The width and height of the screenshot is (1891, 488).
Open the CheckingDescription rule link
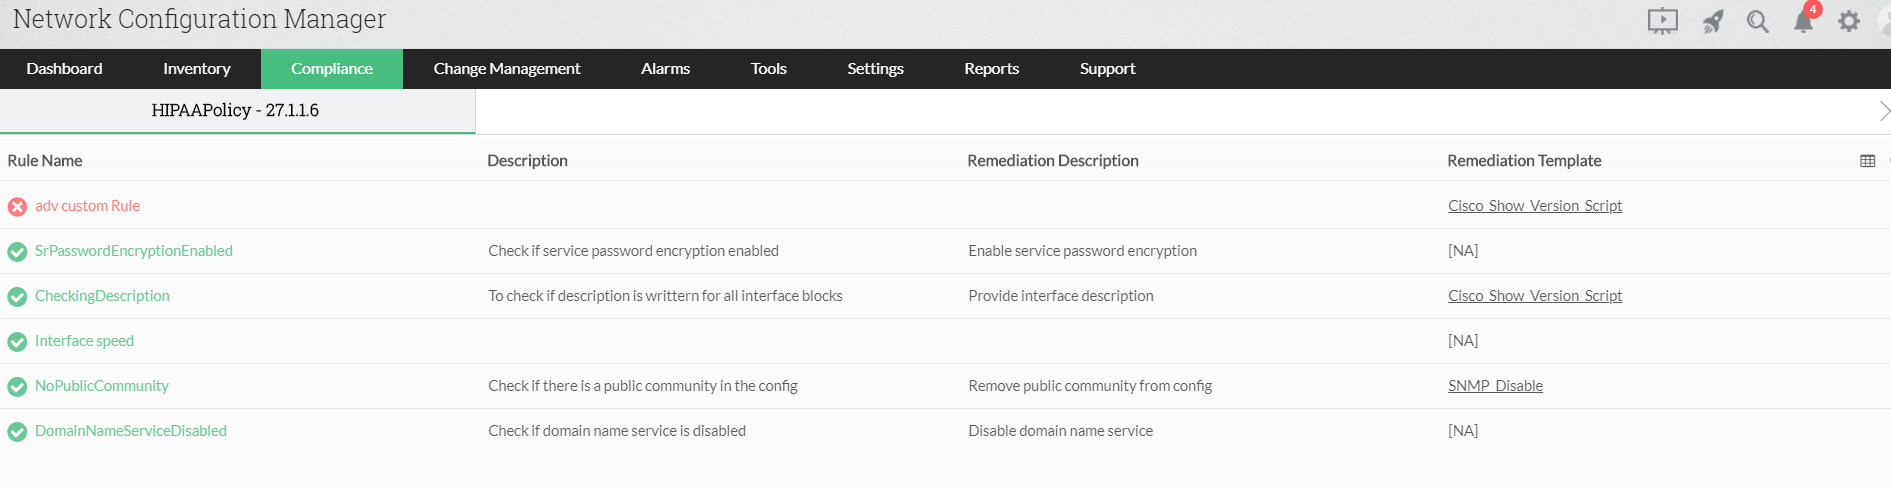coord(102,296)
